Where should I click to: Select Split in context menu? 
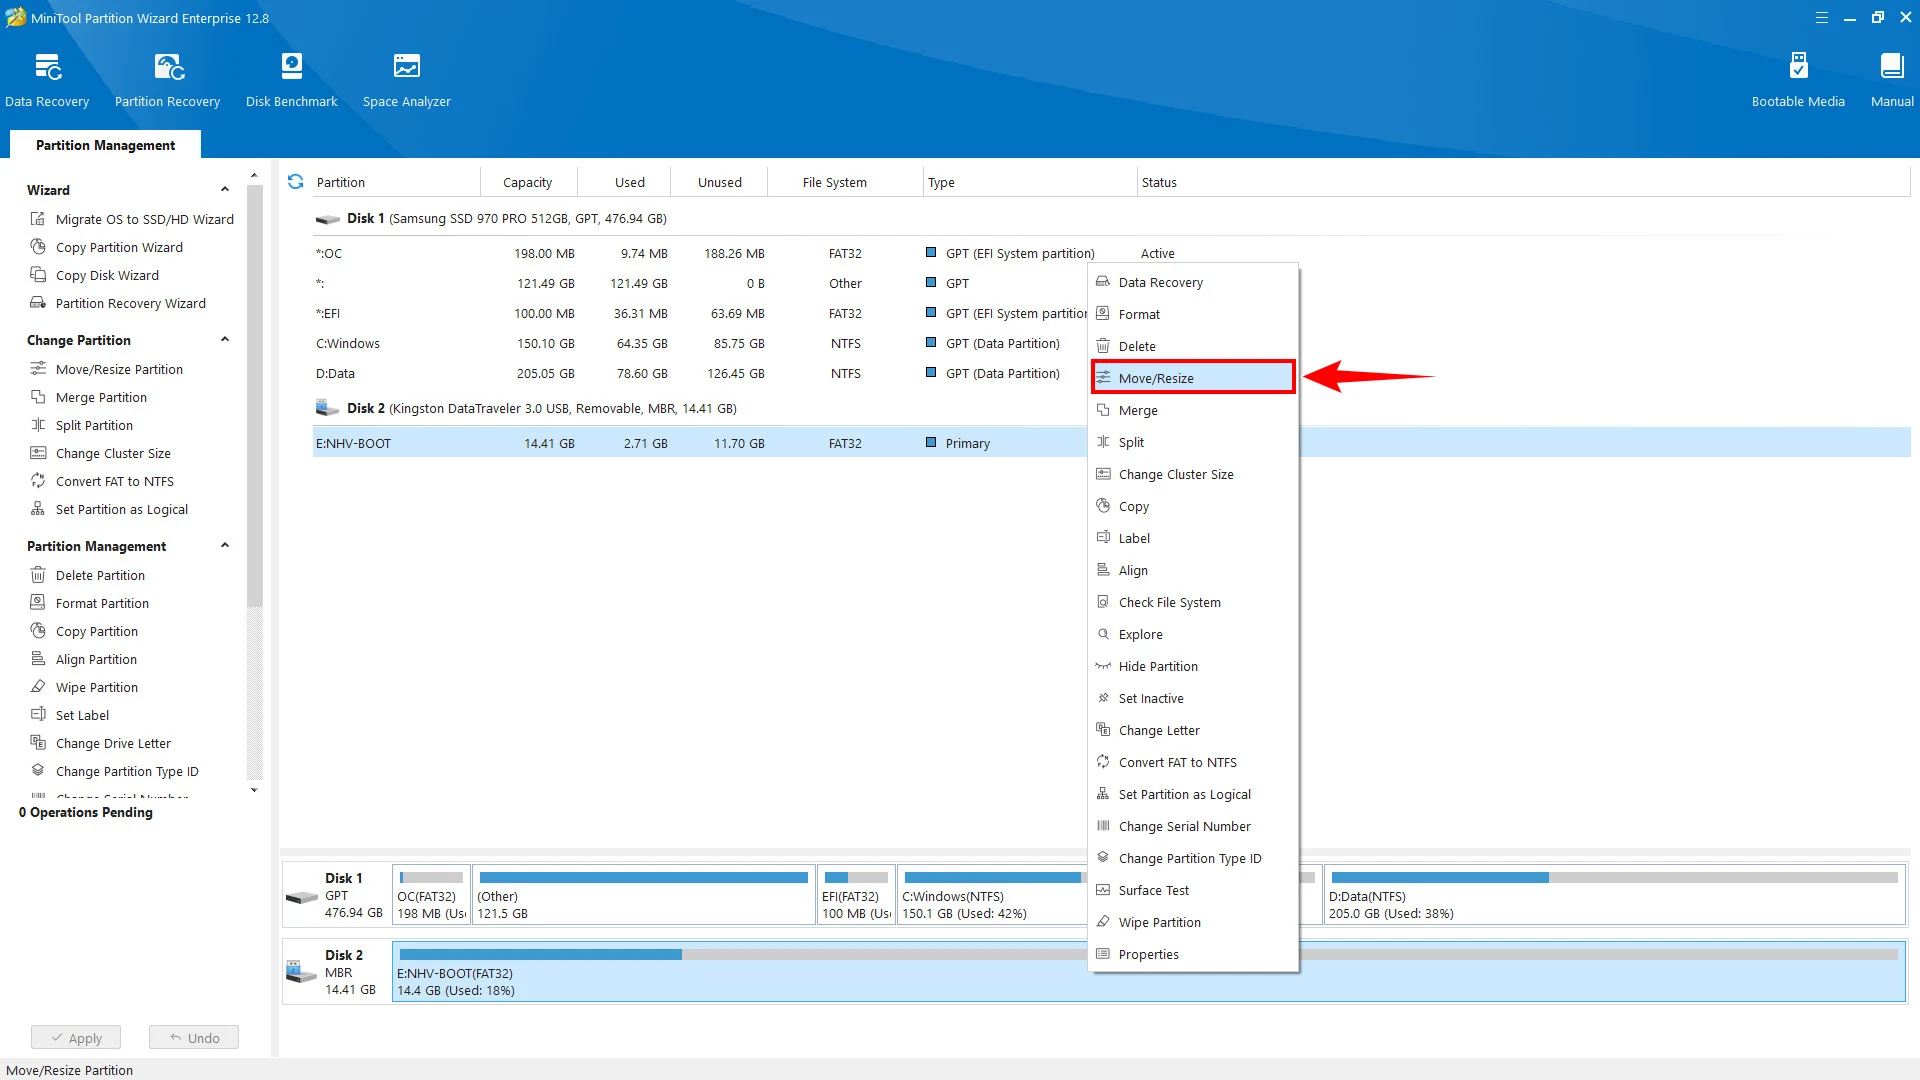1193,442
